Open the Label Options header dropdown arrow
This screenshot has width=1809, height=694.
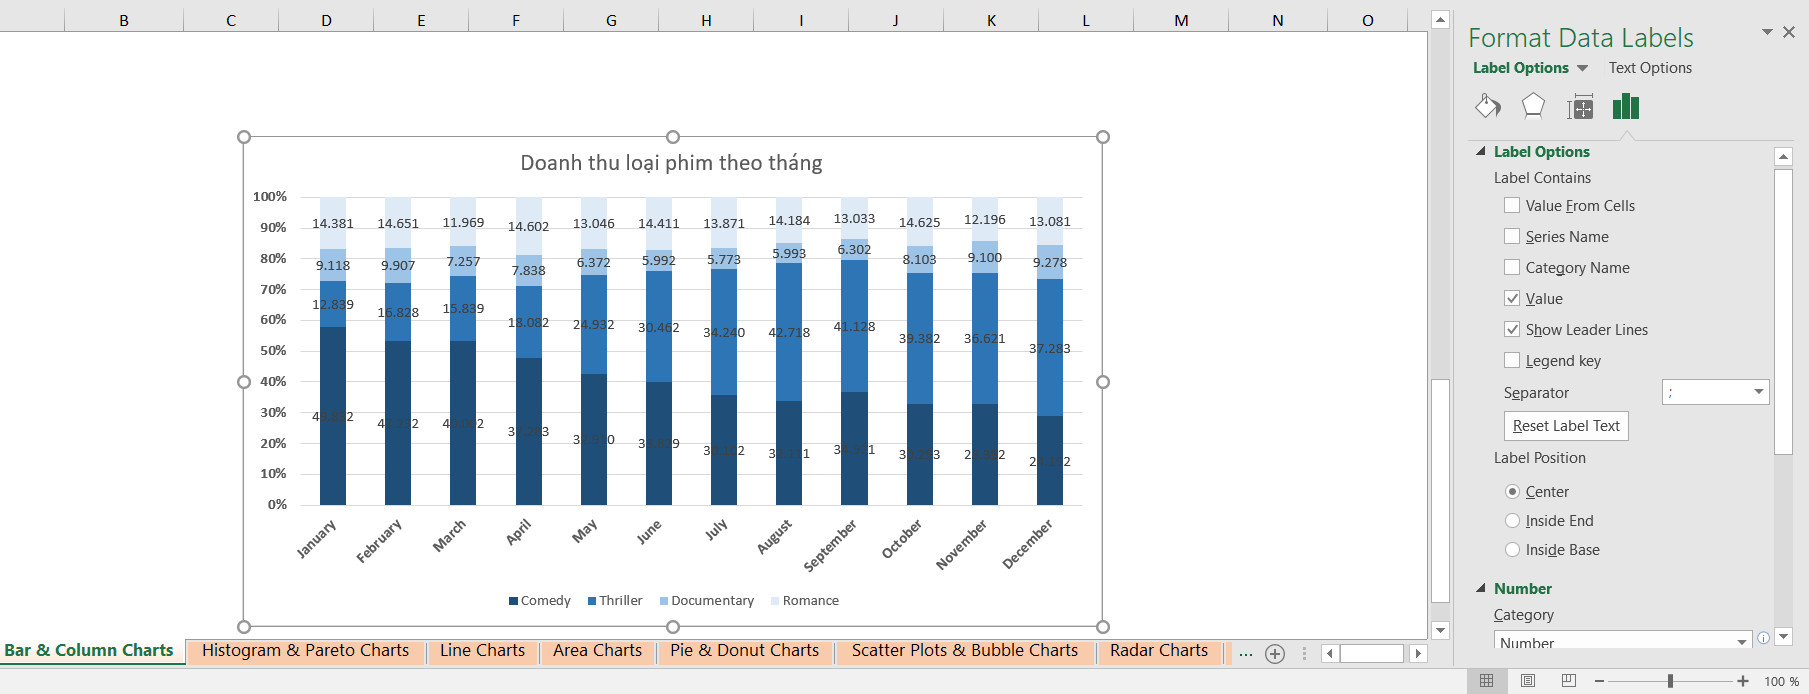click(x=1582, y=68)
